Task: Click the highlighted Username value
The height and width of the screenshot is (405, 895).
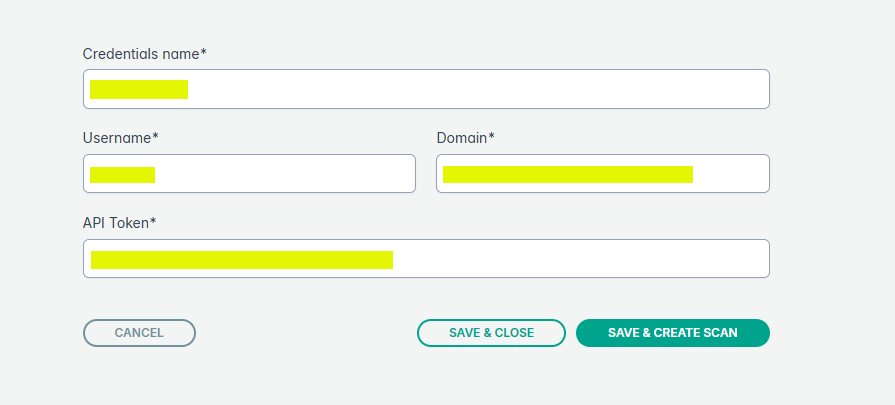Action: coord(122,175)
